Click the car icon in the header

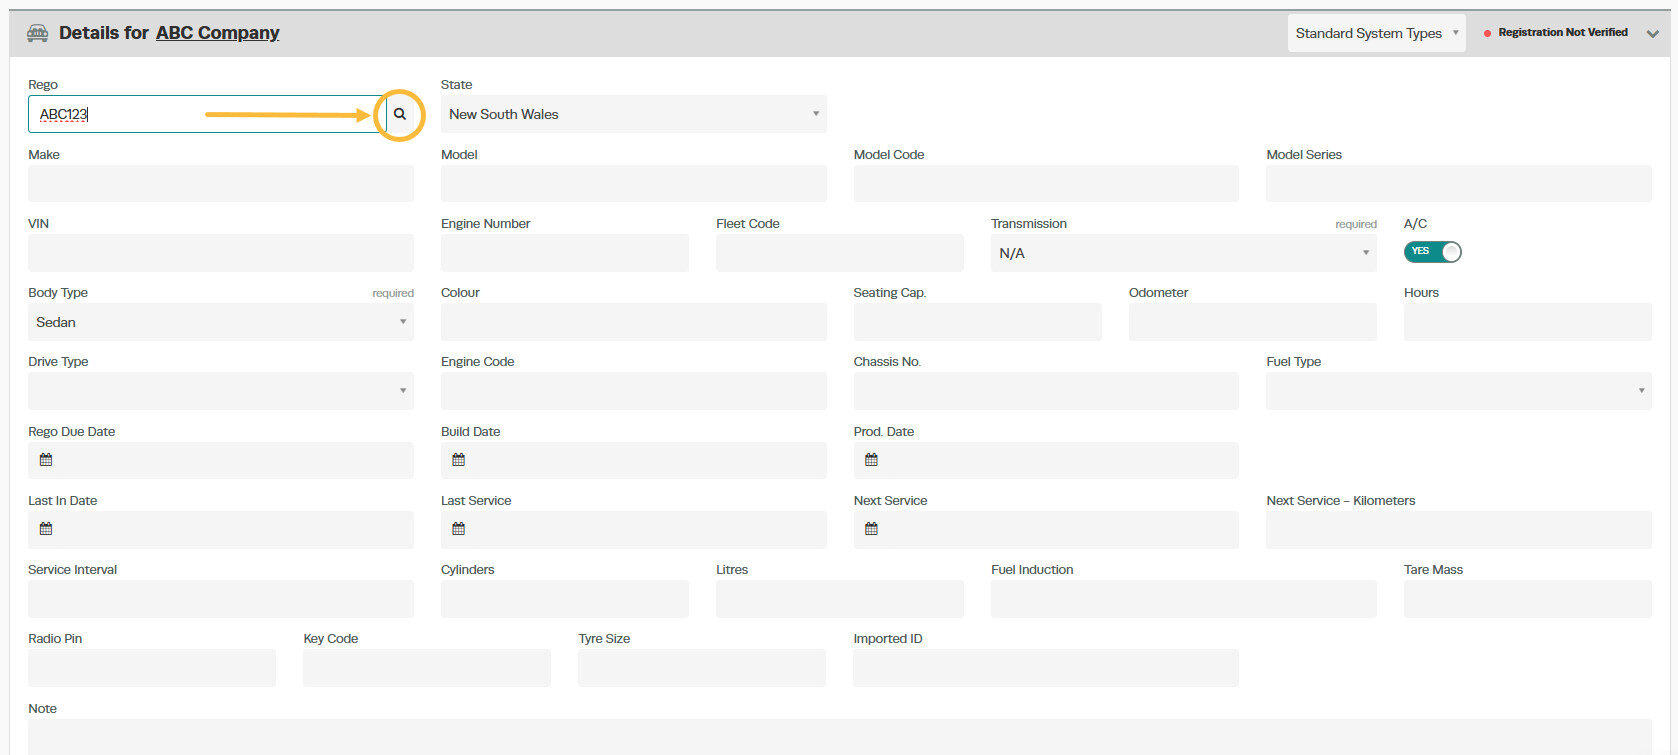(x=37, y=33)
